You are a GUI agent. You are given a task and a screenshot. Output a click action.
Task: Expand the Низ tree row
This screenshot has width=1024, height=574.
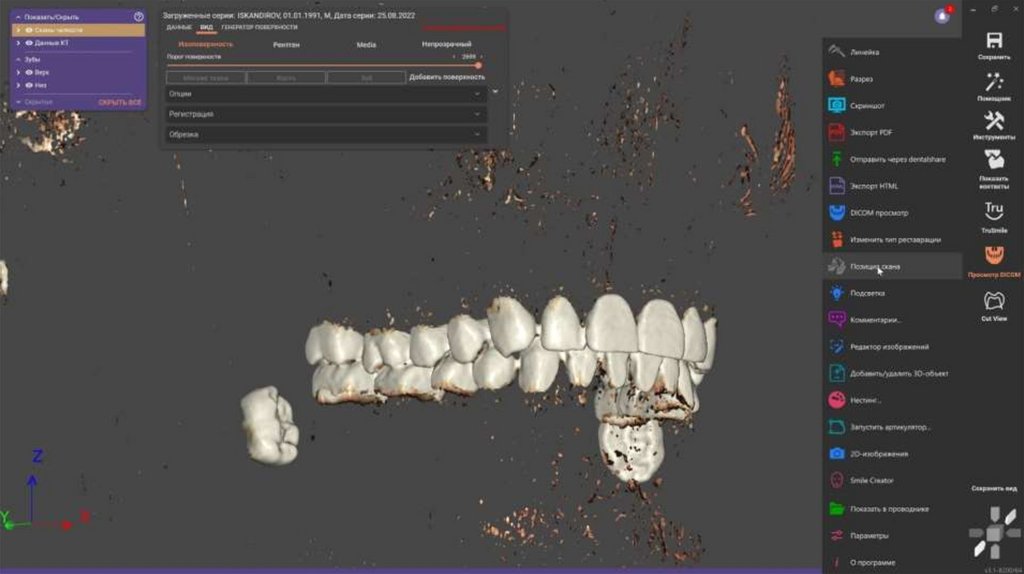(18, 86)
